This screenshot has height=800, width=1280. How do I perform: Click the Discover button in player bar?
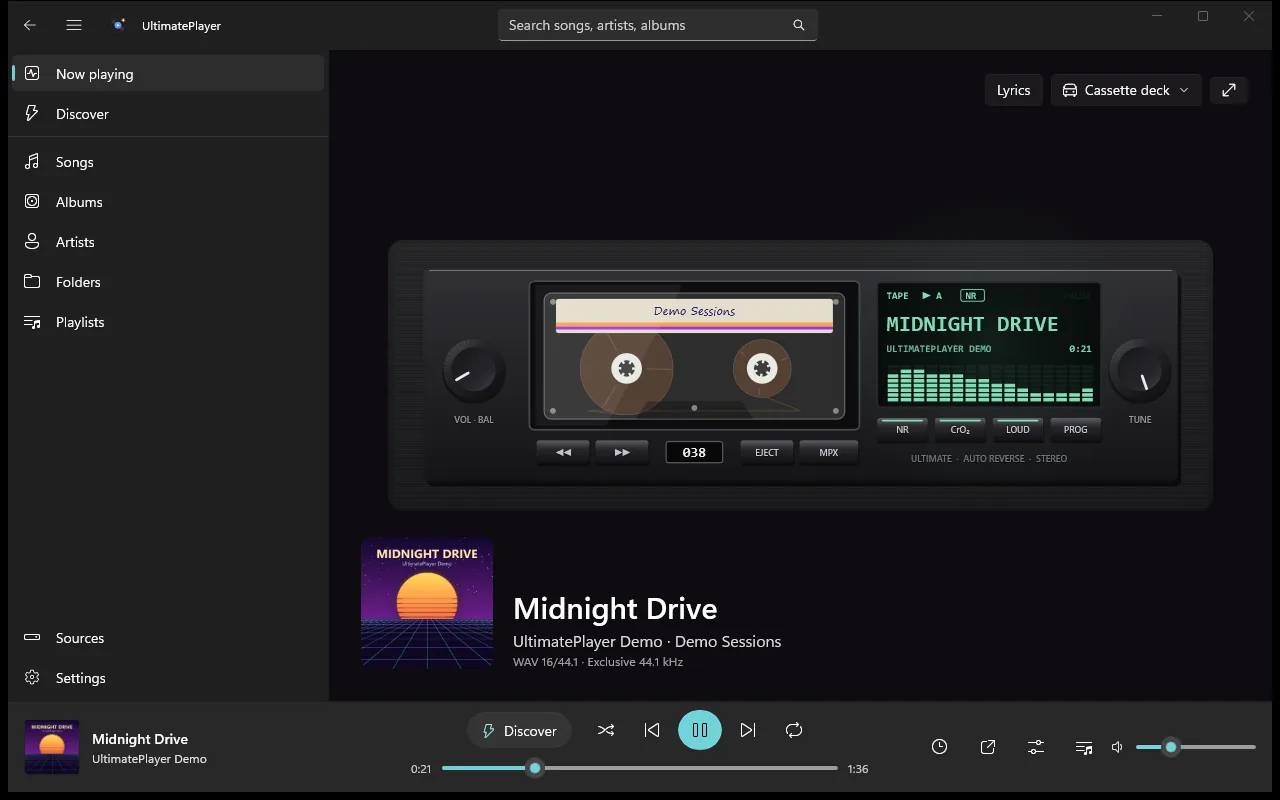tap(519, 731)
